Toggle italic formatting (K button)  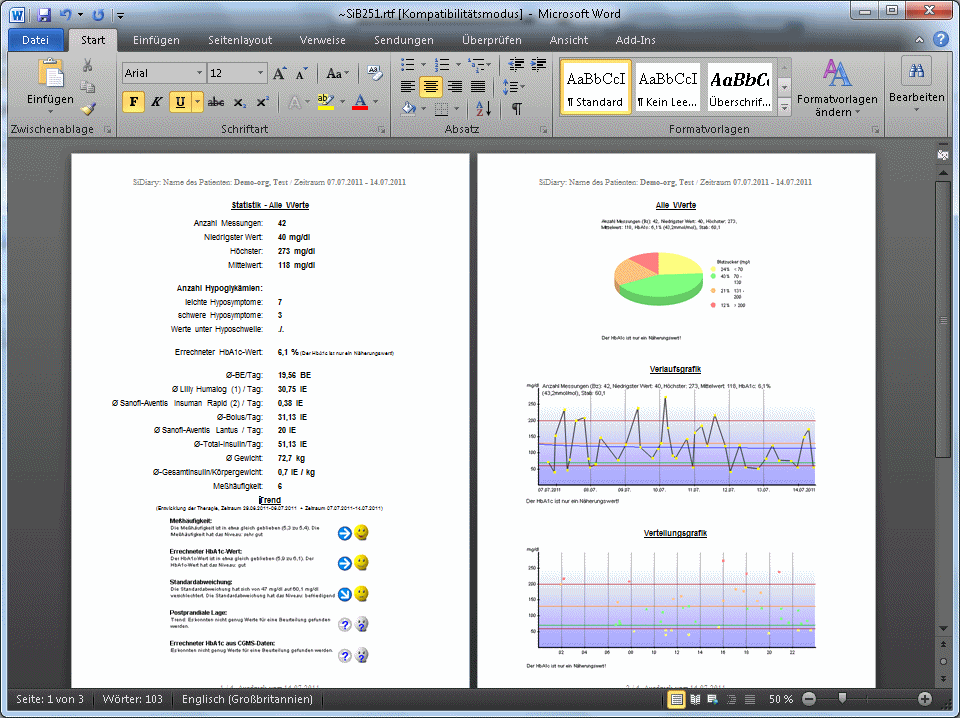(x=157, y=102)
